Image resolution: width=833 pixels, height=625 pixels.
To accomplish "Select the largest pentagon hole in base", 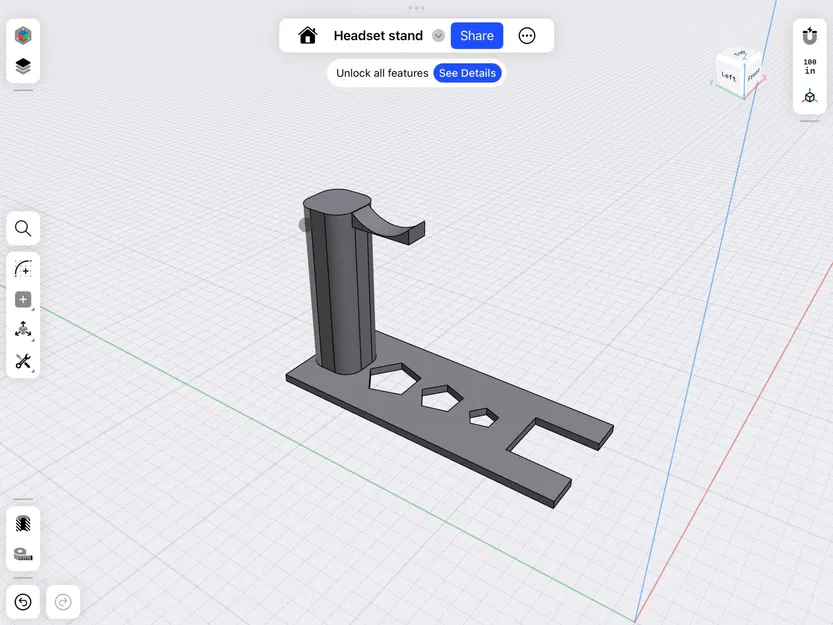I will (x=394, y=378).
